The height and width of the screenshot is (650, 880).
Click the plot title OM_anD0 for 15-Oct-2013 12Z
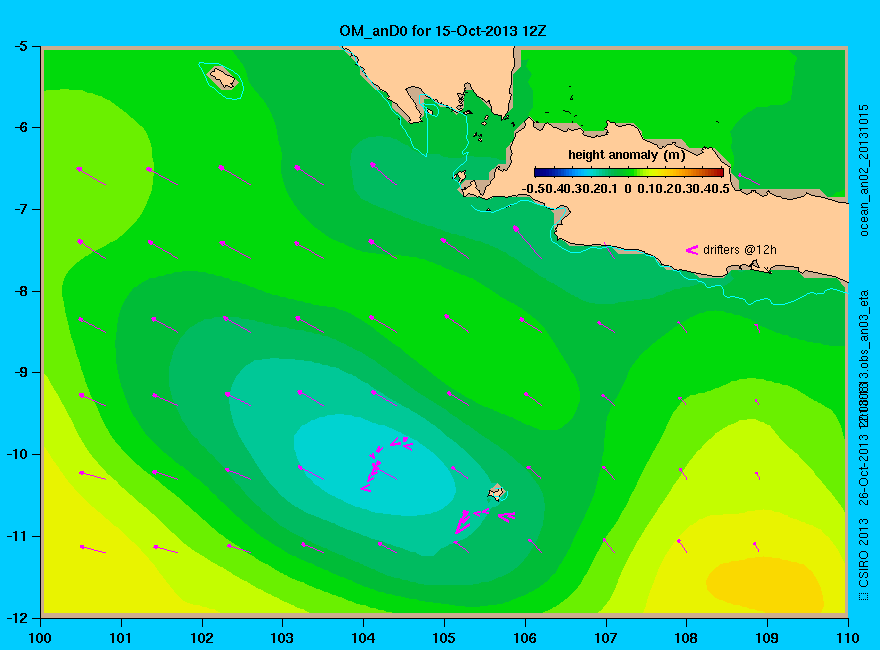442,31
